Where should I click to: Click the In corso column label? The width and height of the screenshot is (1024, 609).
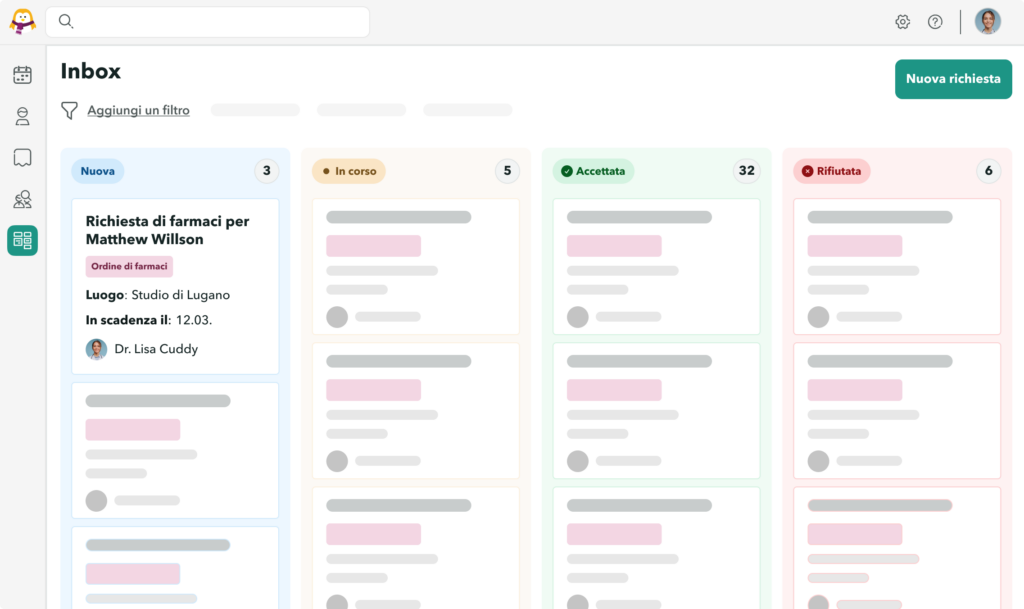click(x=349, y=171)
